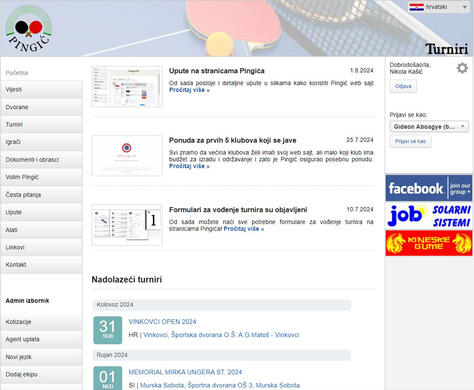Open the Upute menu item
The image size is (474, 390).
click(41, 212)
